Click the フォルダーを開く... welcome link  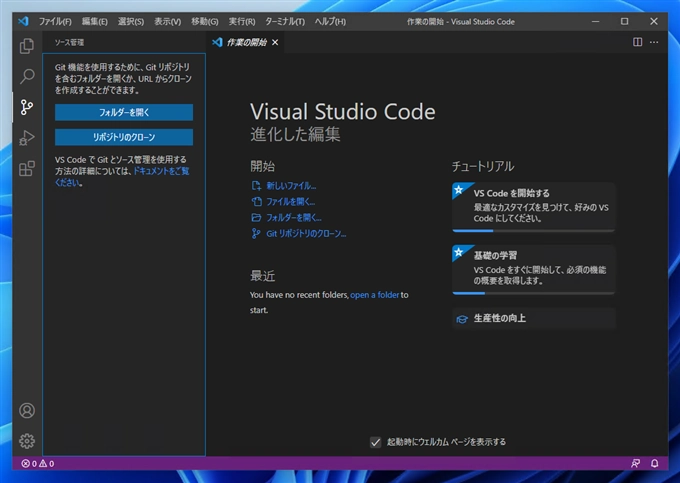click(294, 217)
